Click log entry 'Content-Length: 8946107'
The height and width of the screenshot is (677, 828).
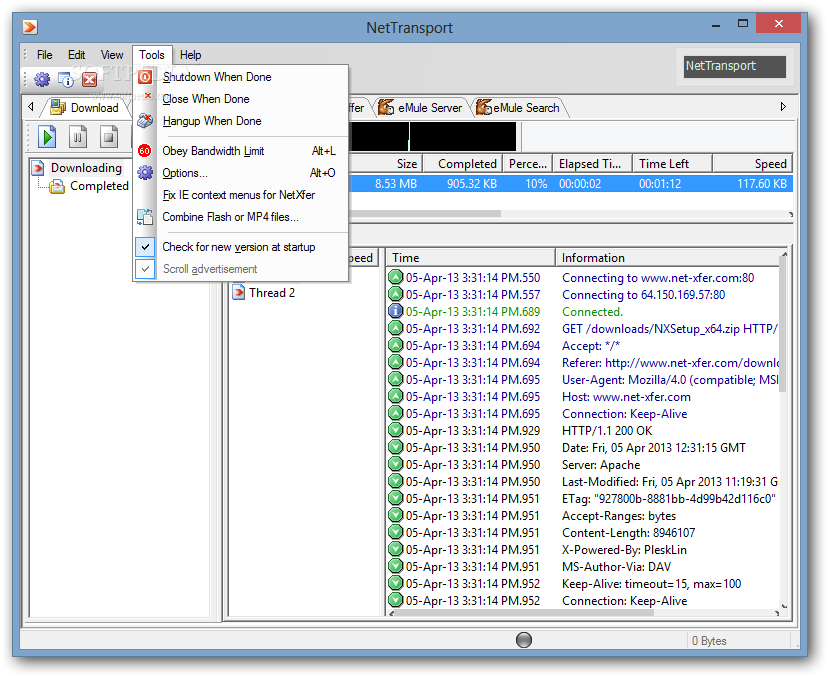coord(628,533)
